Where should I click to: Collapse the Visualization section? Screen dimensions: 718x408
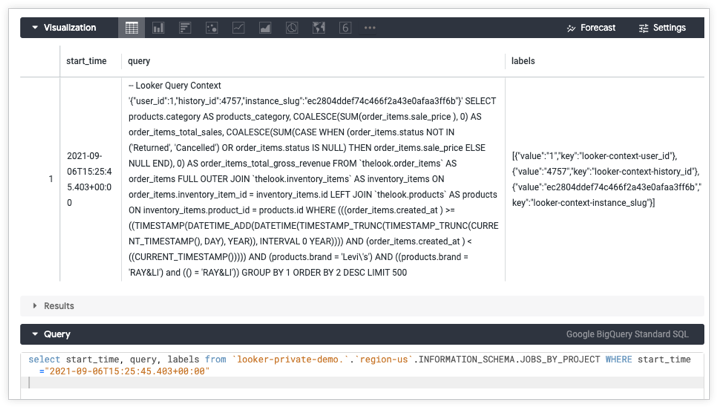coord(34,28)
